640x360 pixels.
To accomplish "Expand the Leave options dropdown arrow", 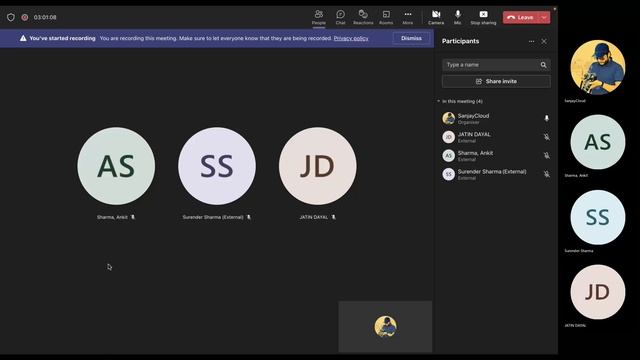I will 544,18.
